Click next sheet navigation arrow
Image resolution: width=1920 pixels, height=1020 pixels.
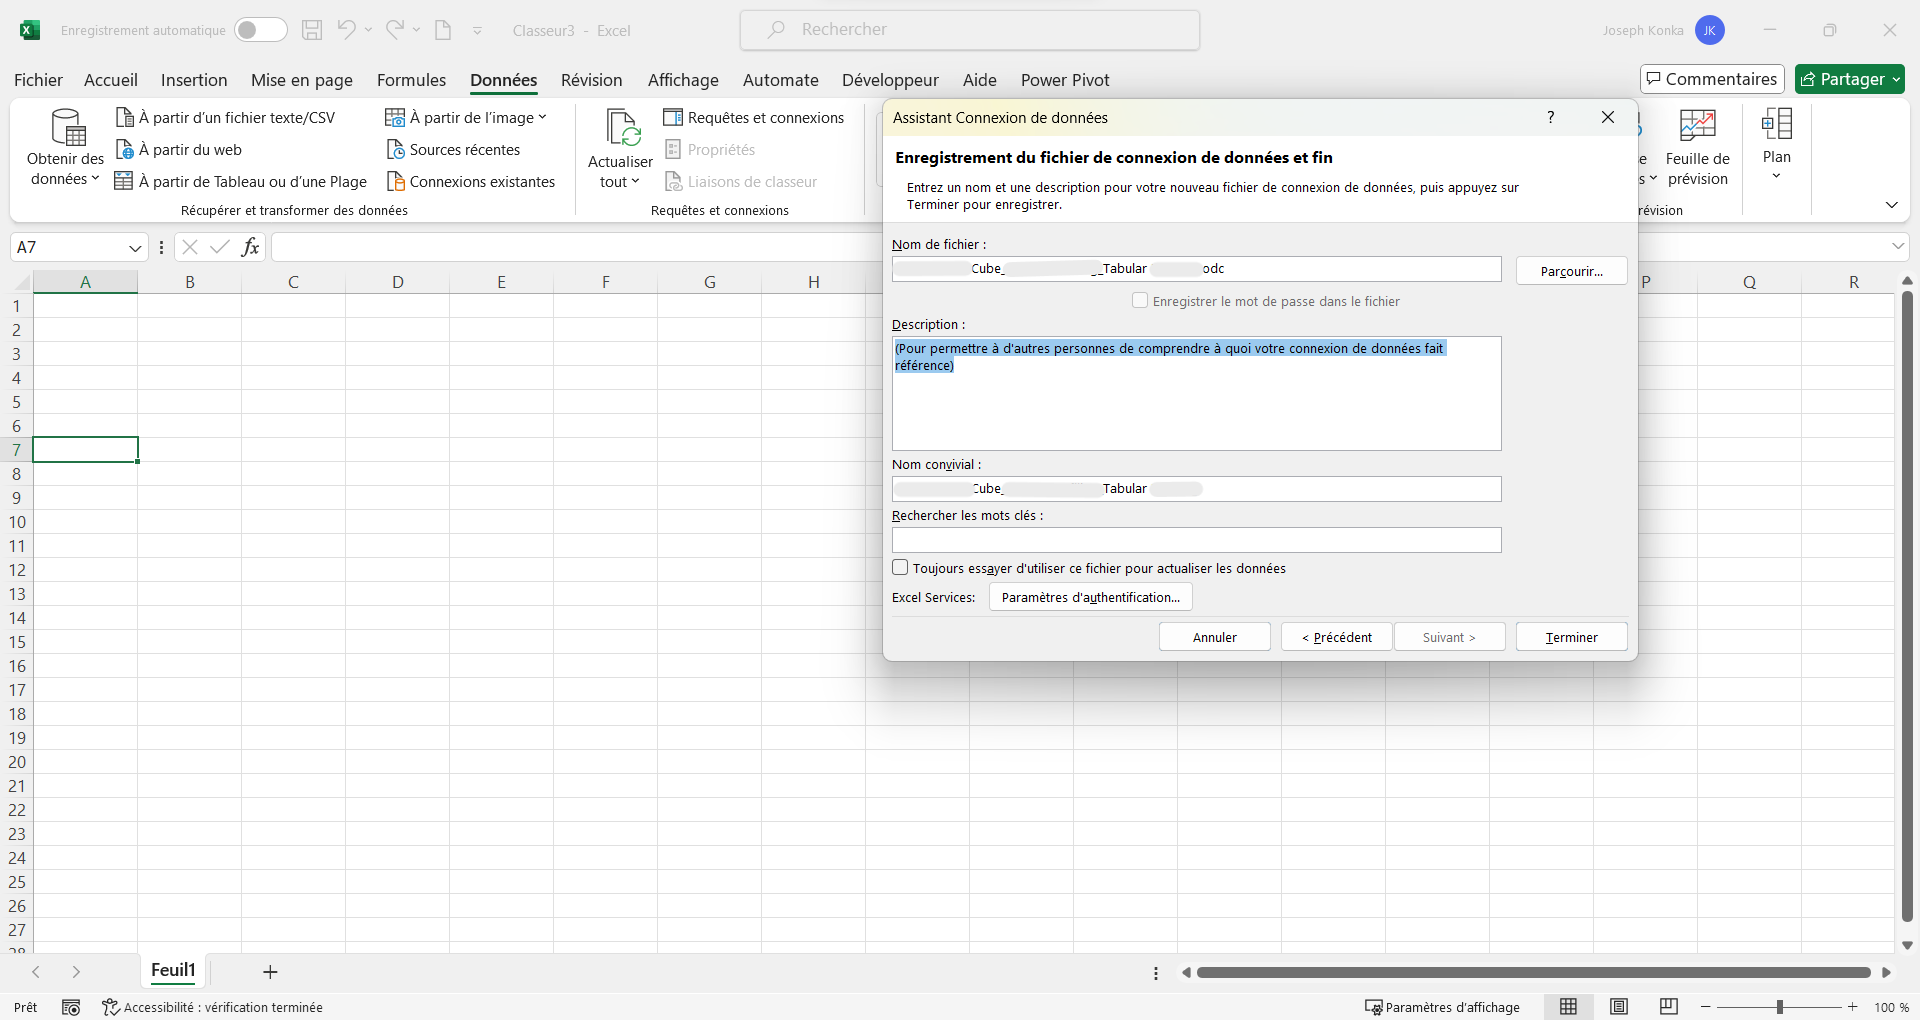click(x=76, y=972)
